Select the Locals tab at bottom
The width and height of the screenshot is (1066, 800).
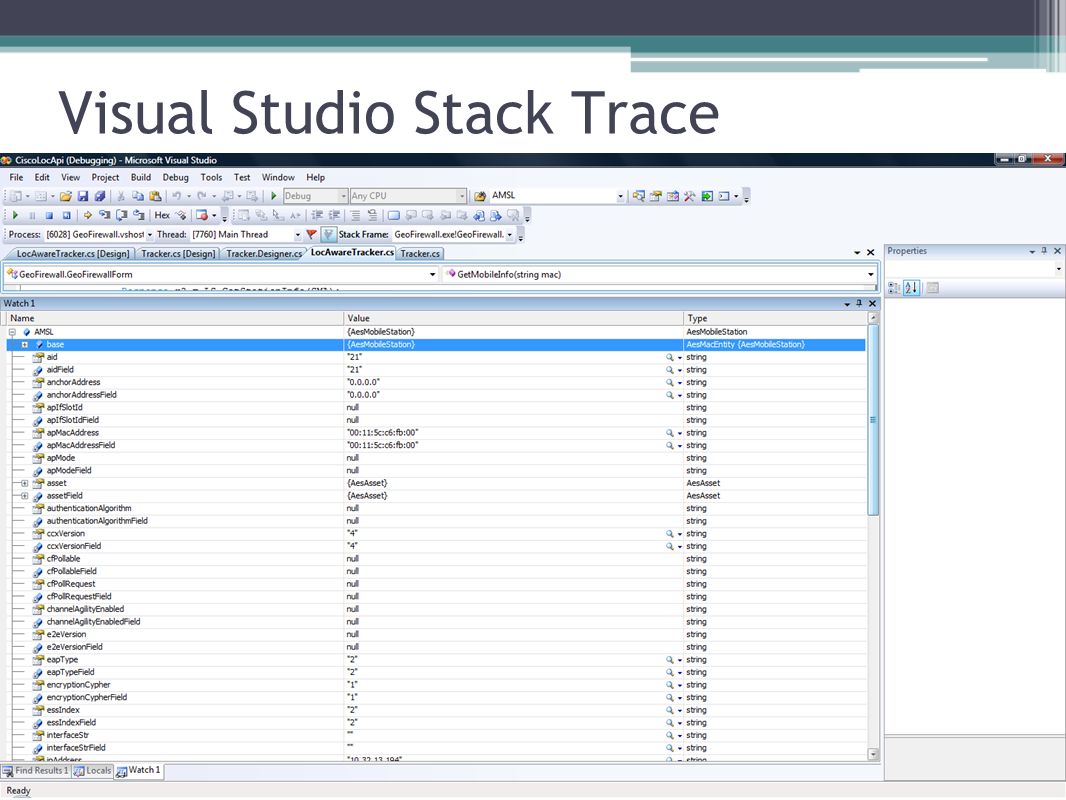point(92,771)
